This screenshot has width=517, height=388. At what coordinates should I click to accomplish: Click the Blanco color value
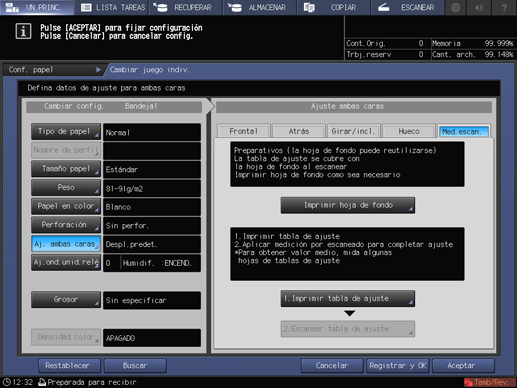coord(152,207)
